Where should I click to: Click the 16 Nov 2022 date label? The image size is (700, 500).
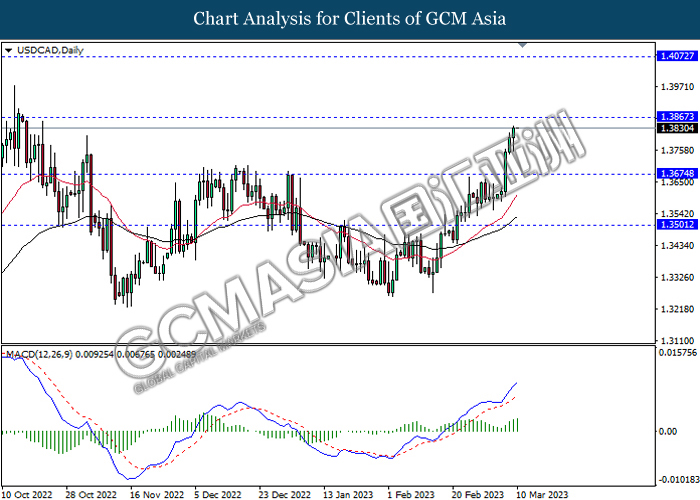(x=157, y=495)
